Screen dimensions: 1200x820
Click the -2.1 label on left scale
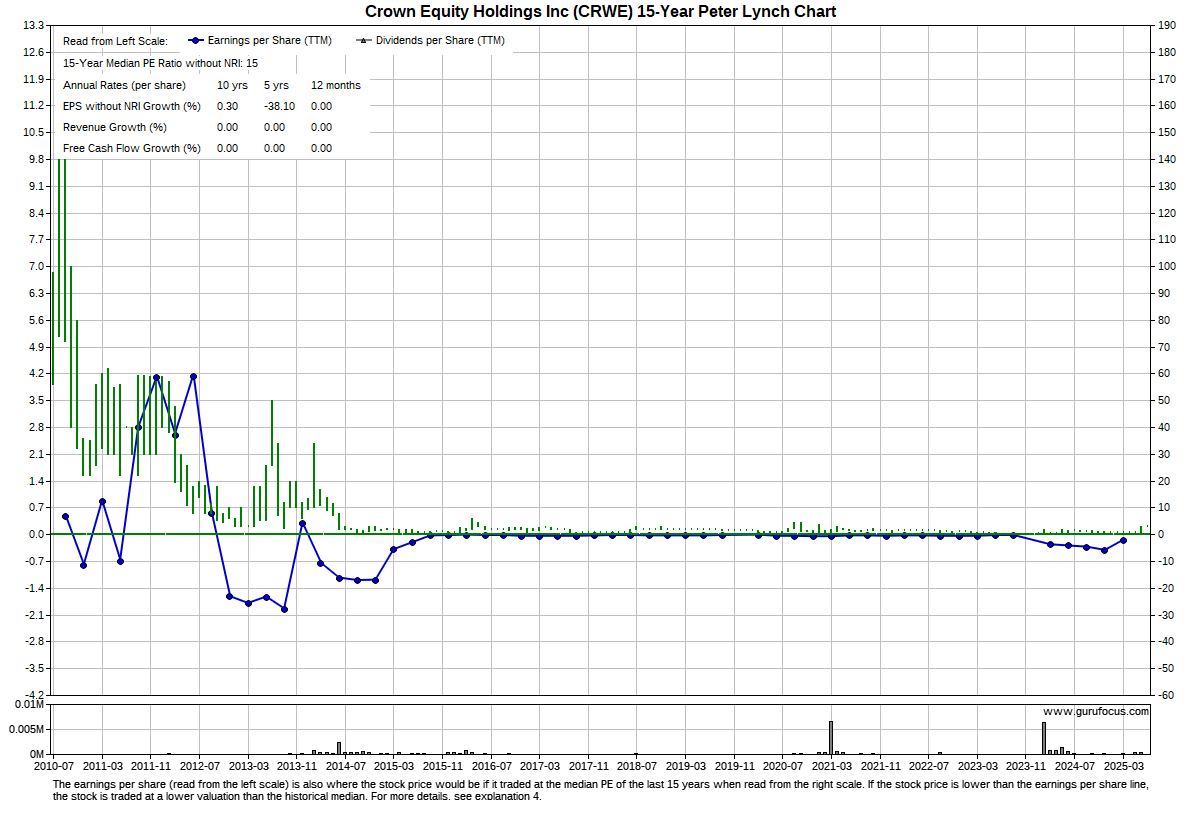click(x=36, y=614)
